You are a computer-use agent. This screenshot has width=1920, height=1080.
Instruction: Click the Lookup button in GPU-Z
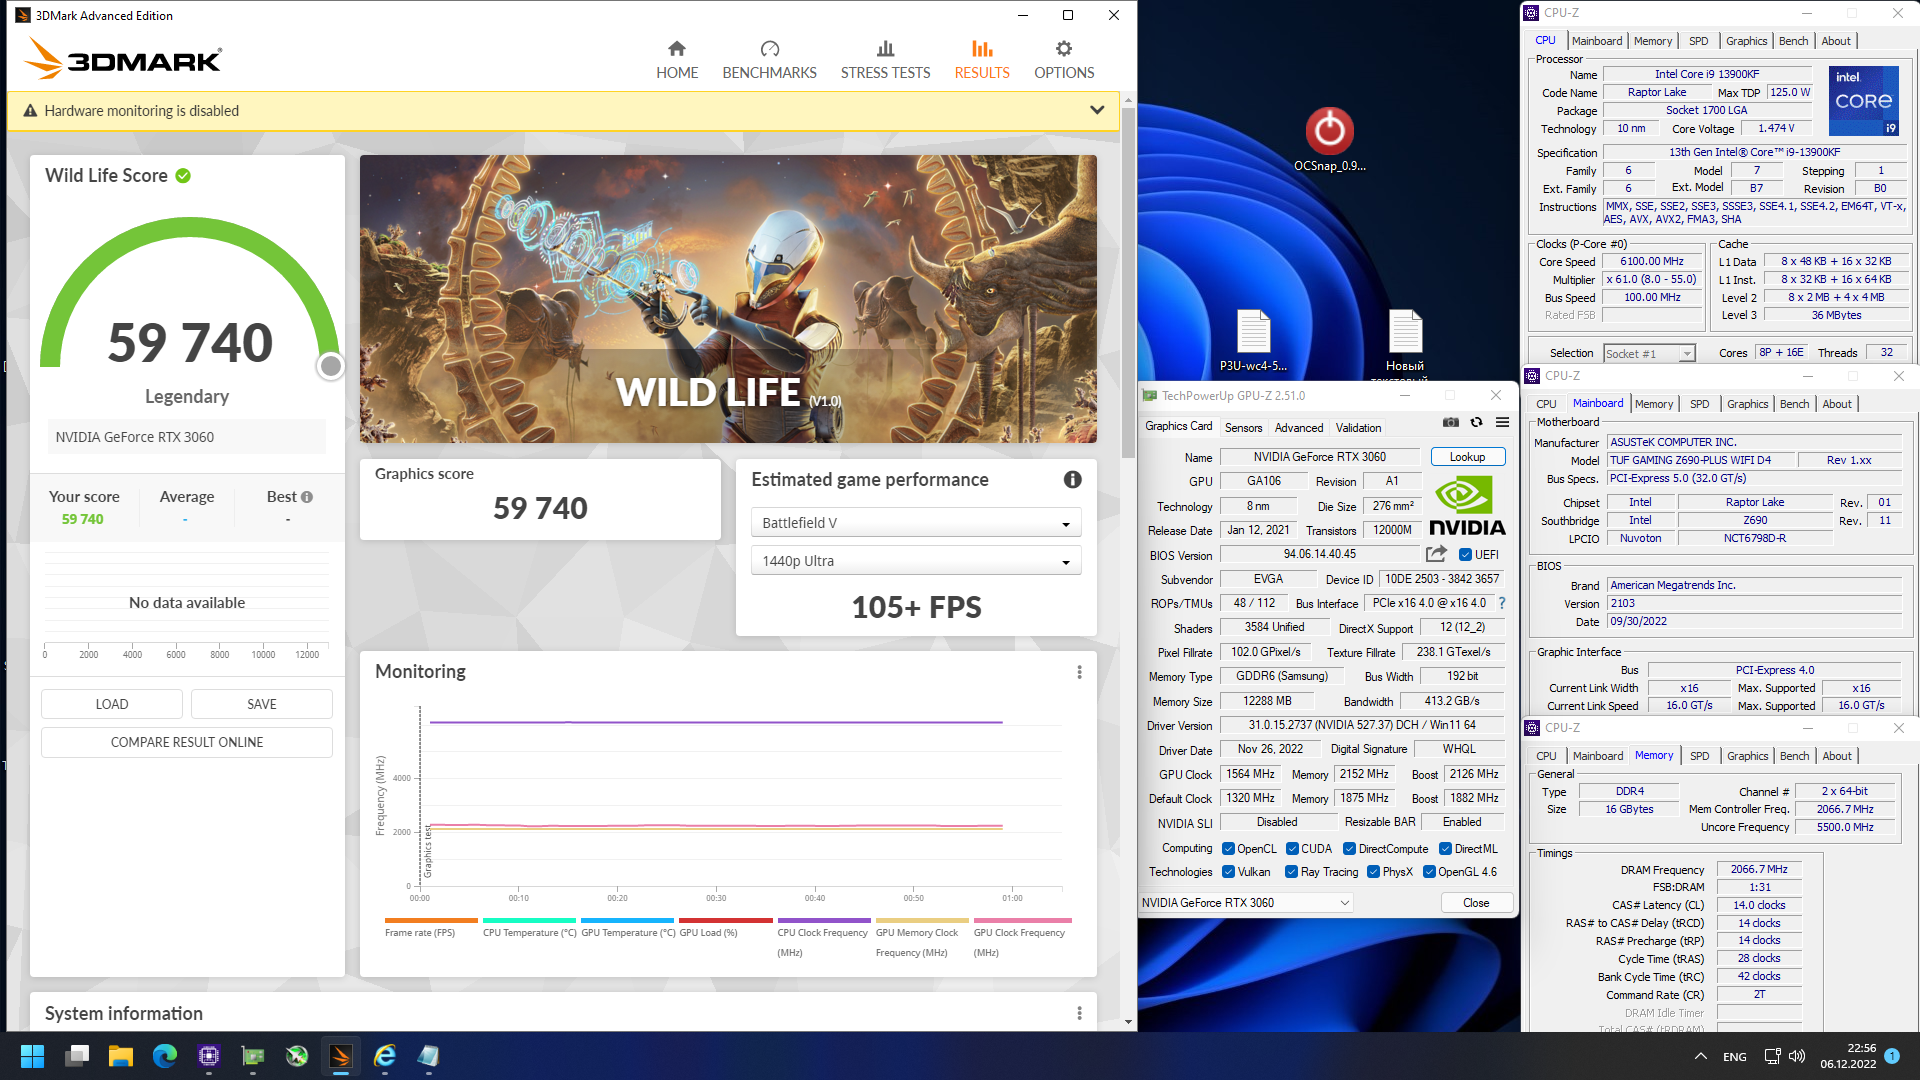(1467, 457)
